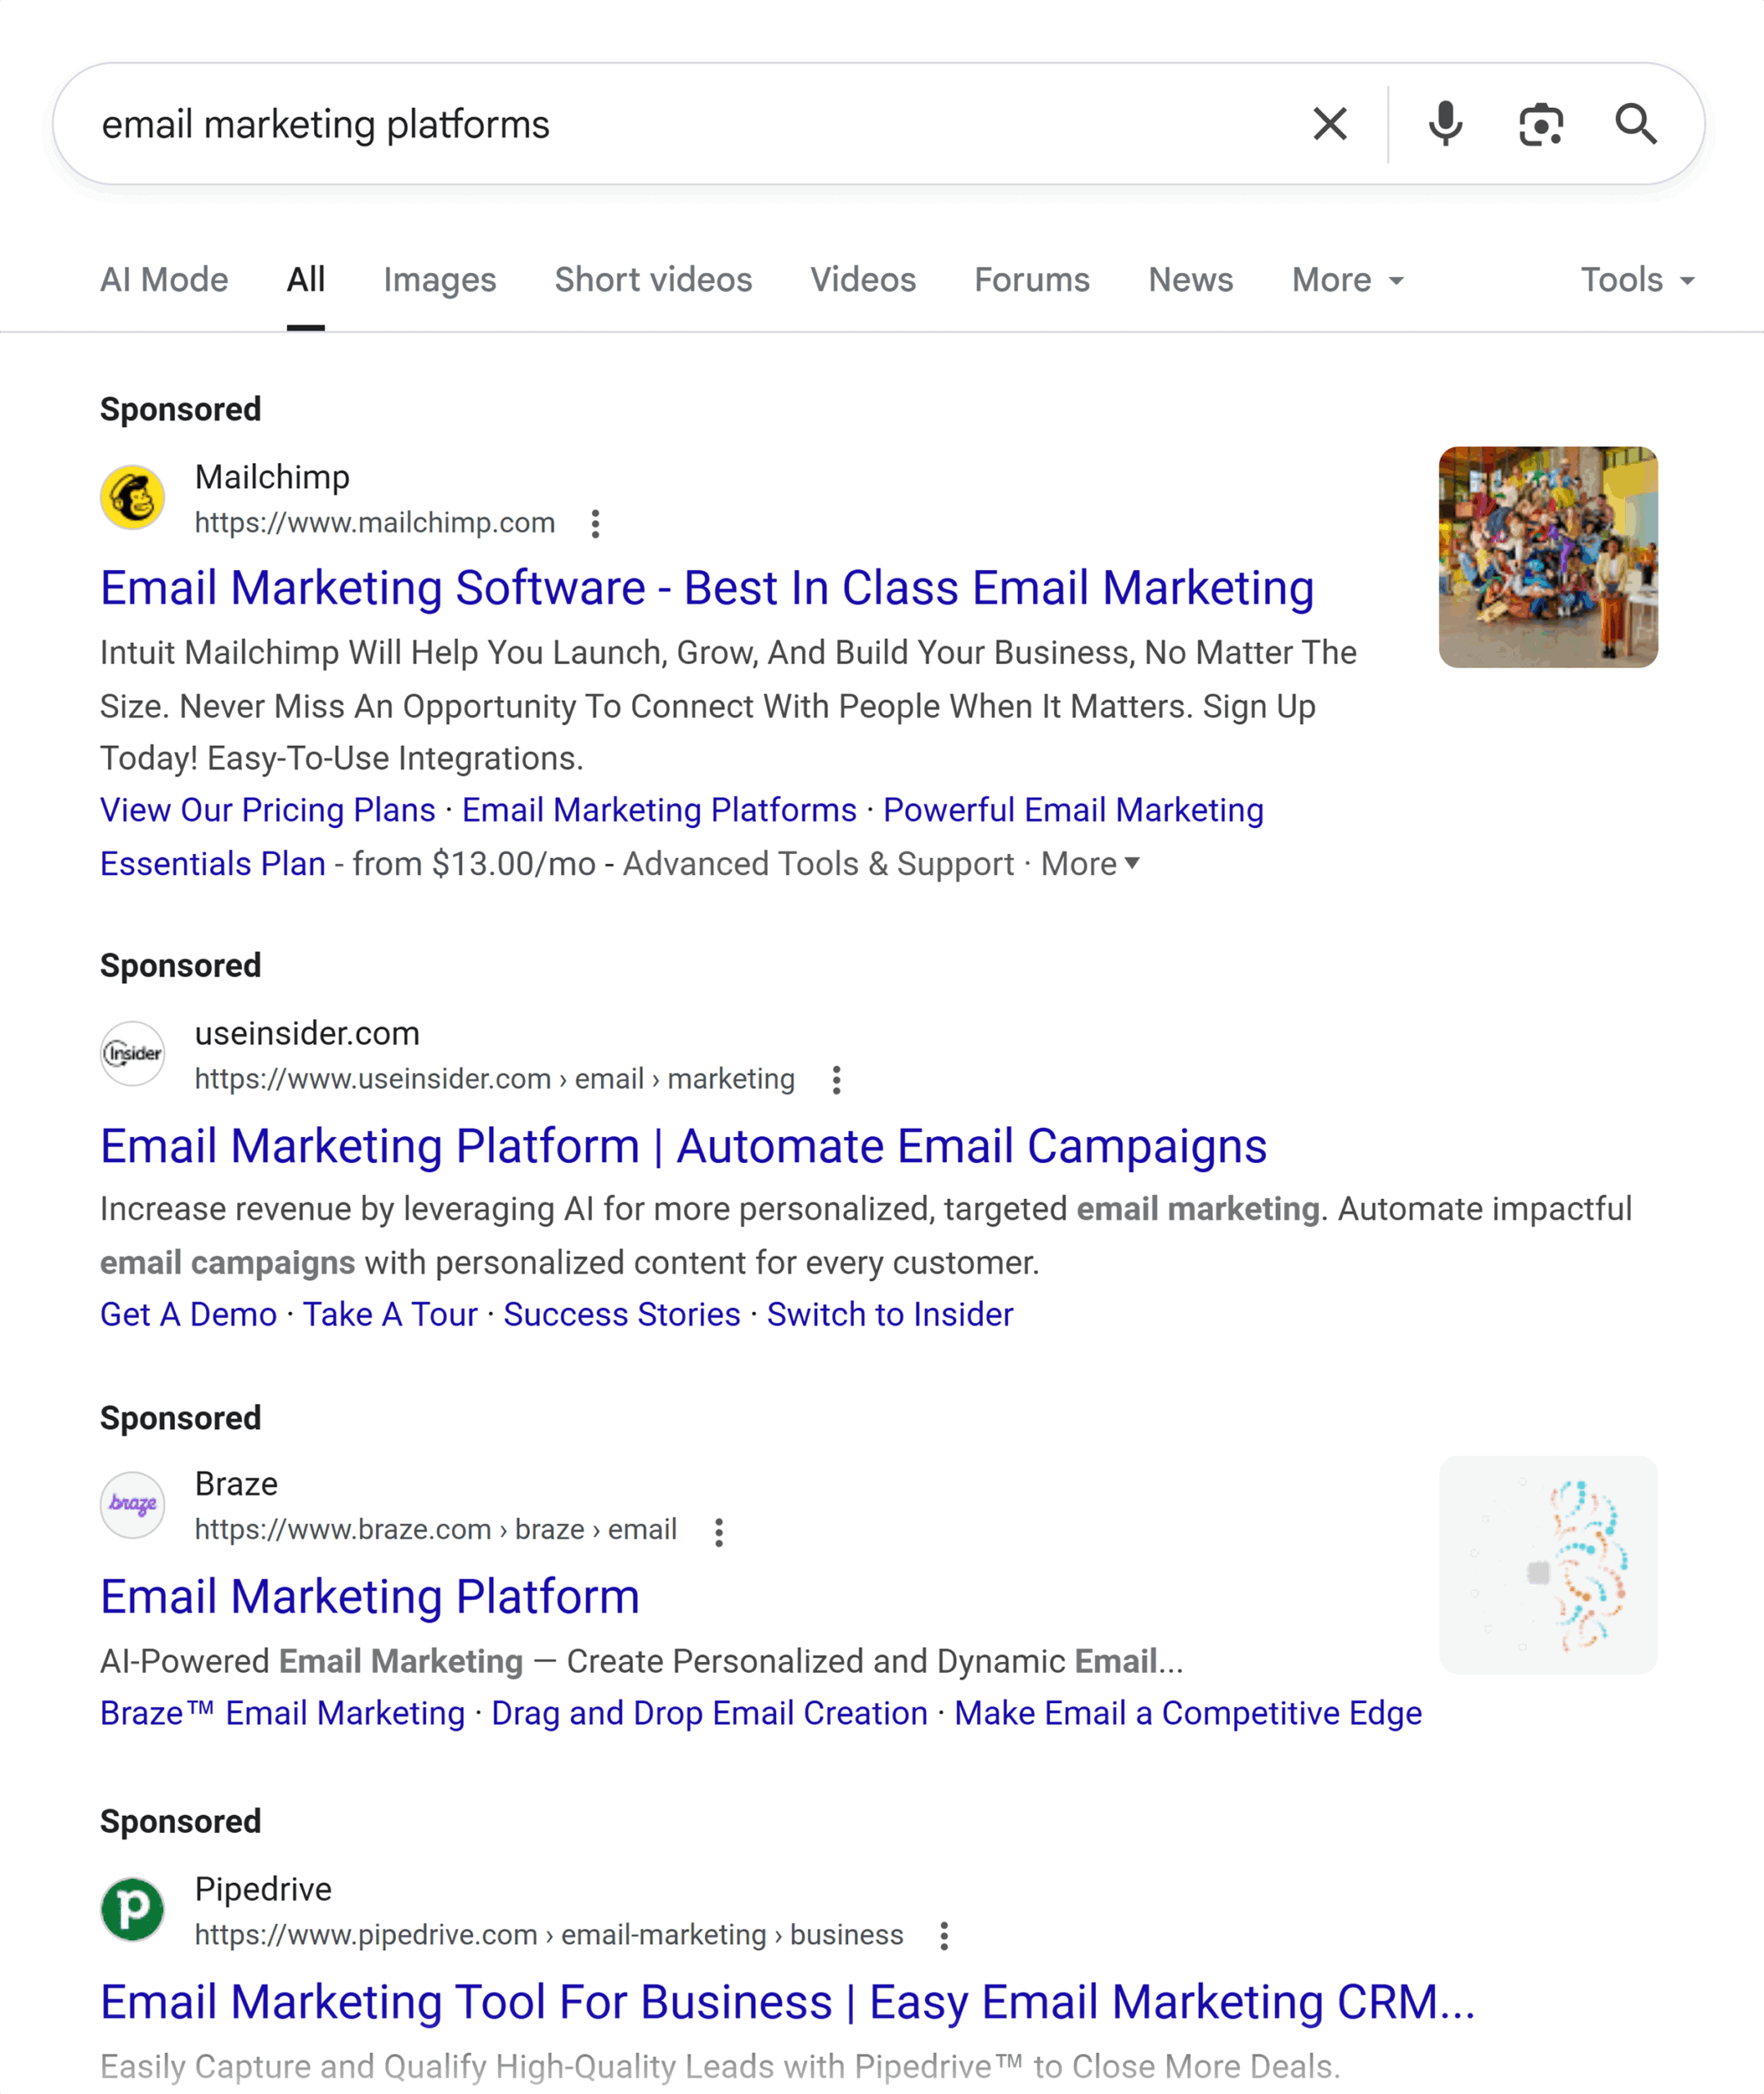Open the Braze™ Email Marketing sitelink
1764x2094 pixels.
(283, 1714)
